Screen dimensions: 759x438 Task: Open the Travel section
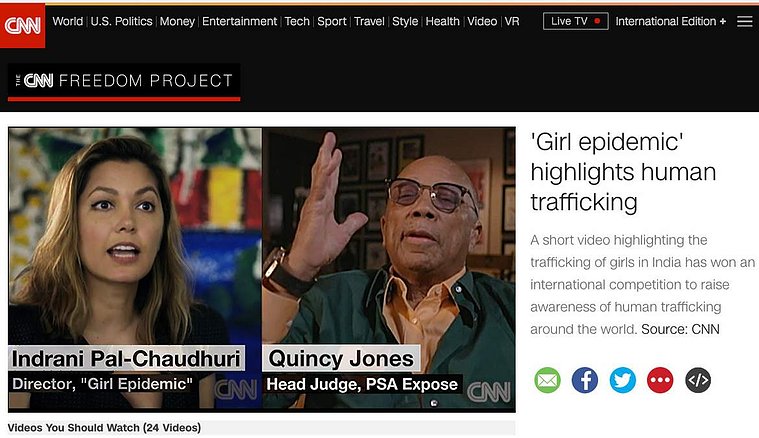[x=369, y=21]
